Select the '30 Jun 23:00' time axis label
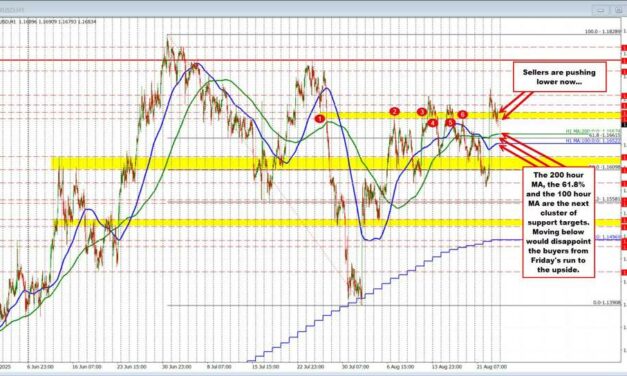Viewport: 627px width, 376px height. point(177,367)
